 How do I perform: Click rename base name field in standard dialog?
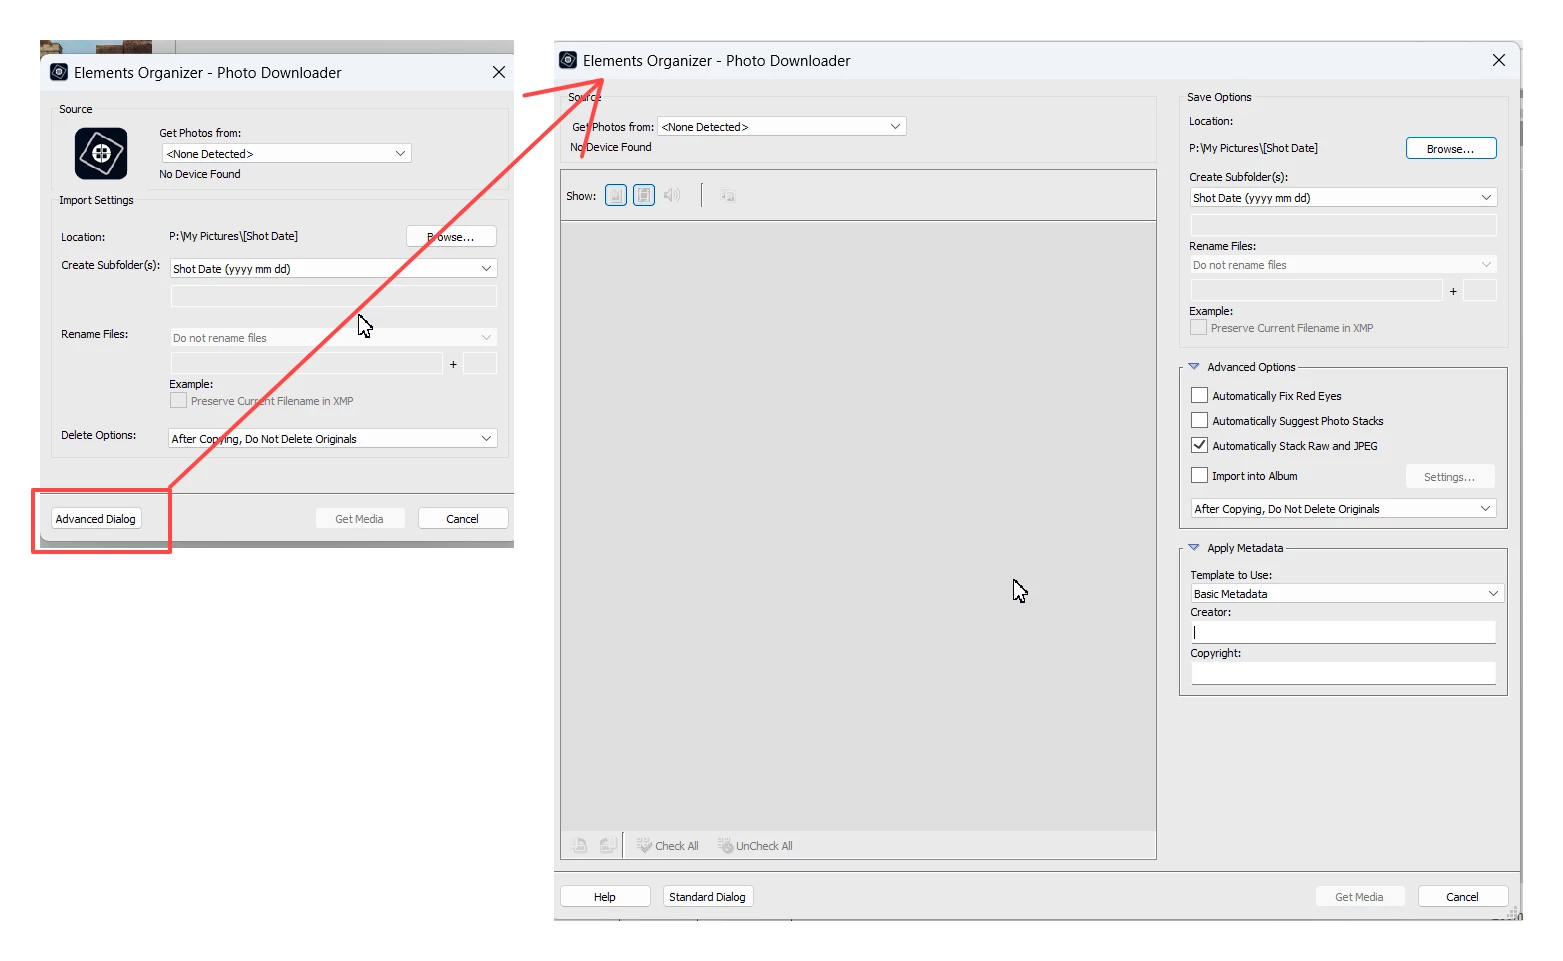(x=306, y=364)
